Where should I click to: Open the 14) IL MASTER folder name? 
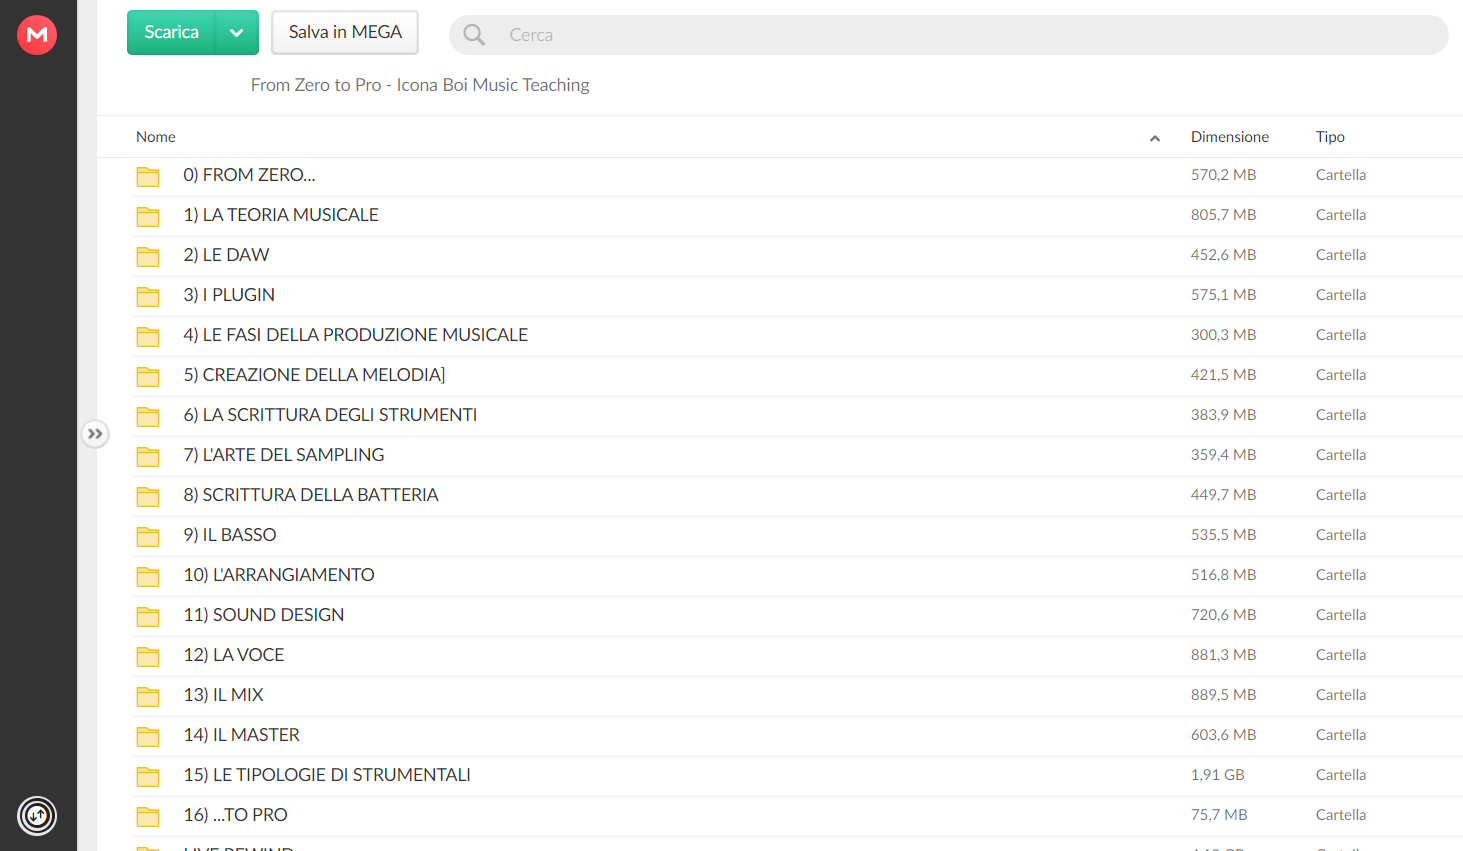pyautogui.click(x=241, y=735)
